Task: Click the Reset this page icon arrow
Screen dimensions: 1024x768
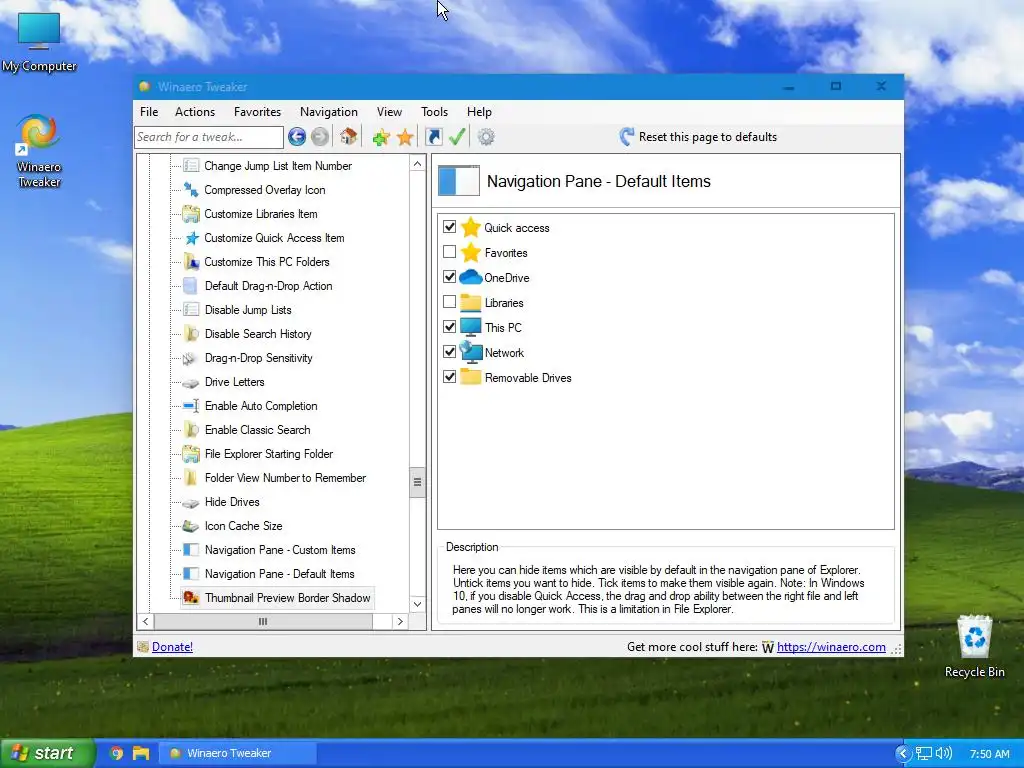Action: (x=626, y=136)
